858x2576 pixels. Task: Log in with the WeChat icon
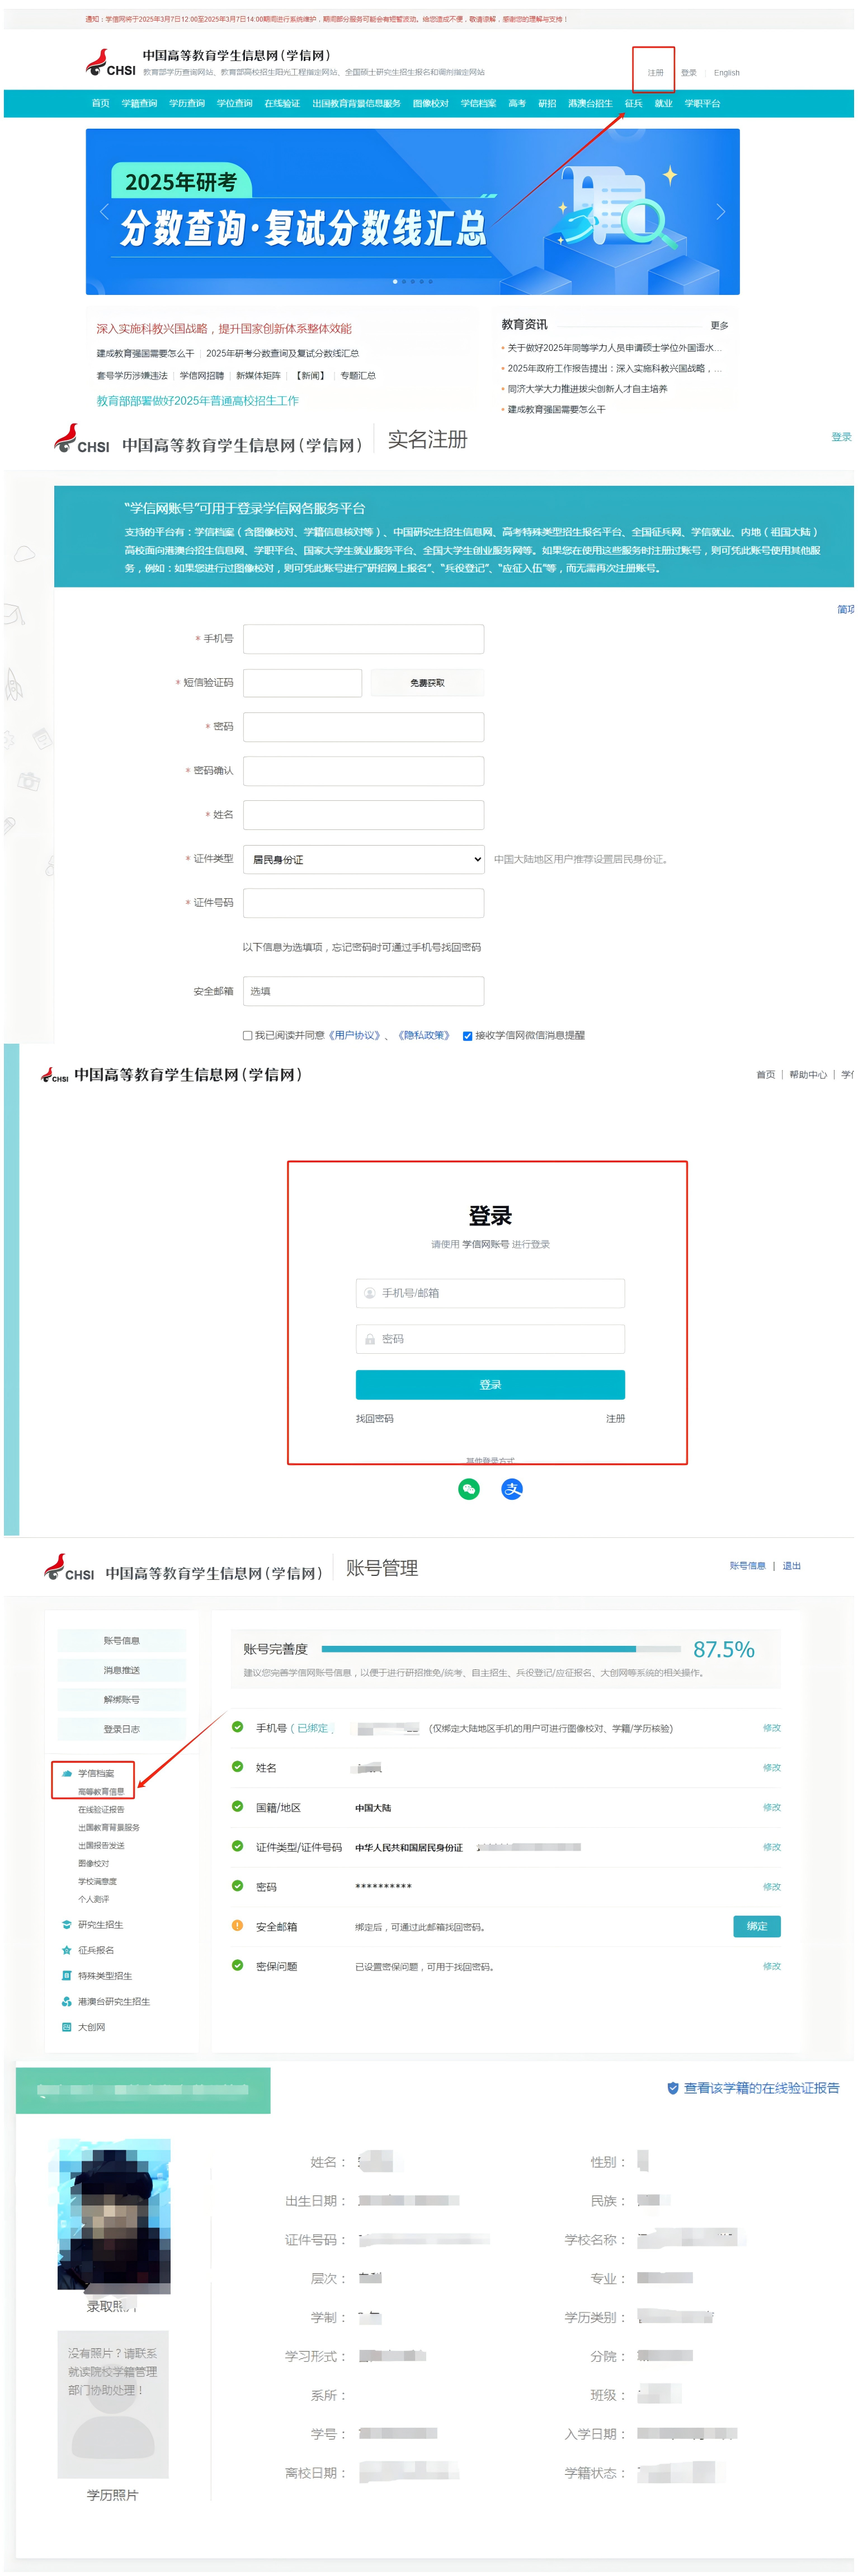(x=468, y=1489)
